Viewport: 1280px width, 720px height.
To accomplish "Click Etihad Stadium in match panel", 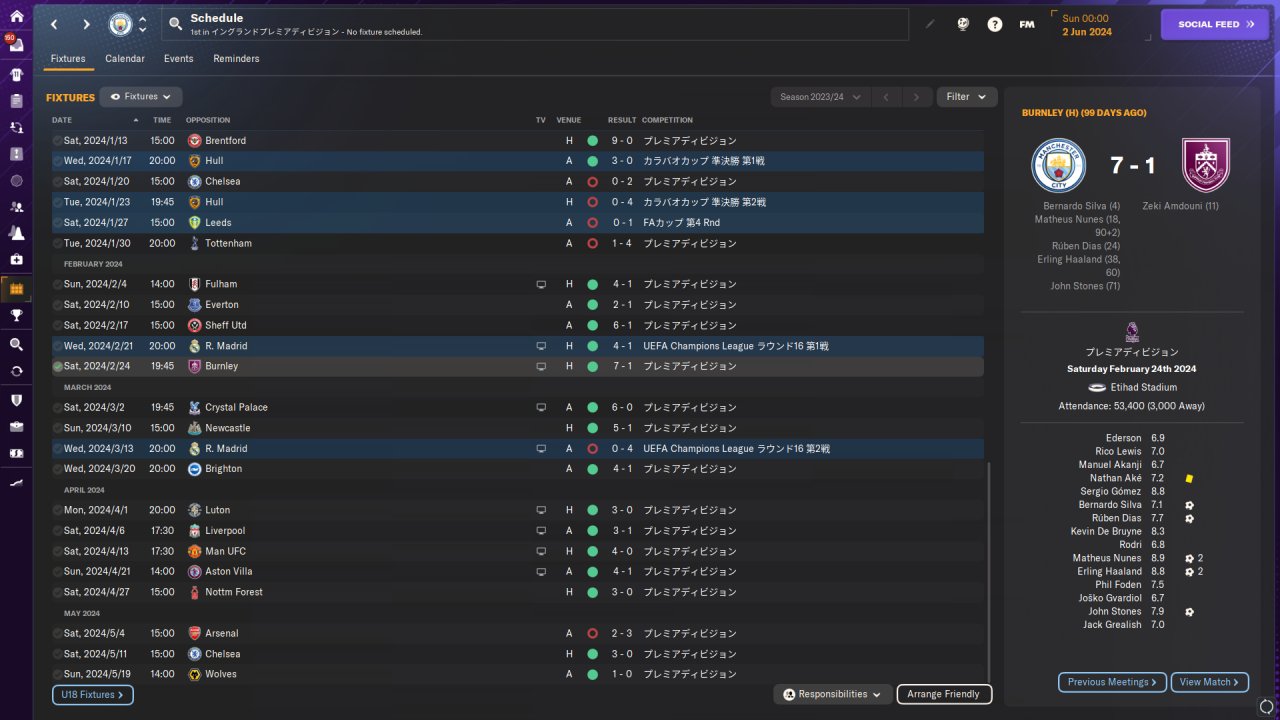I will coord(1144,387).
